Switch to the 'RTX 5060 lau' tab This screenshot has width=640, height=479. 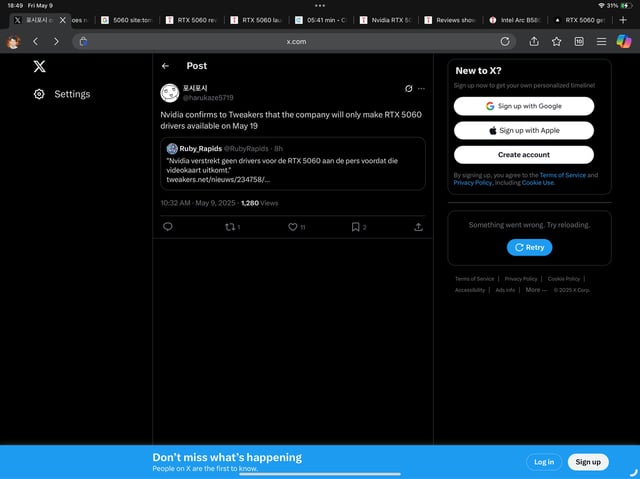coord(256,20)
